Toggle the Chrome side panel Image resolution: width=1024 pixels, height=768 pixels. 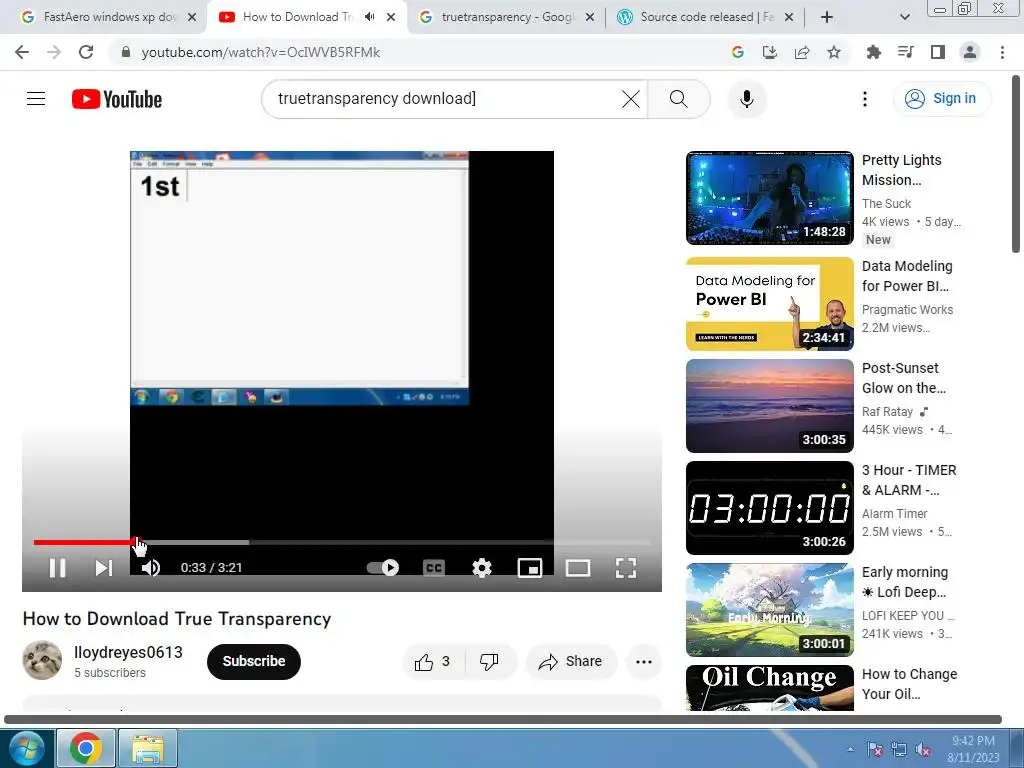[x=938, y=52]
